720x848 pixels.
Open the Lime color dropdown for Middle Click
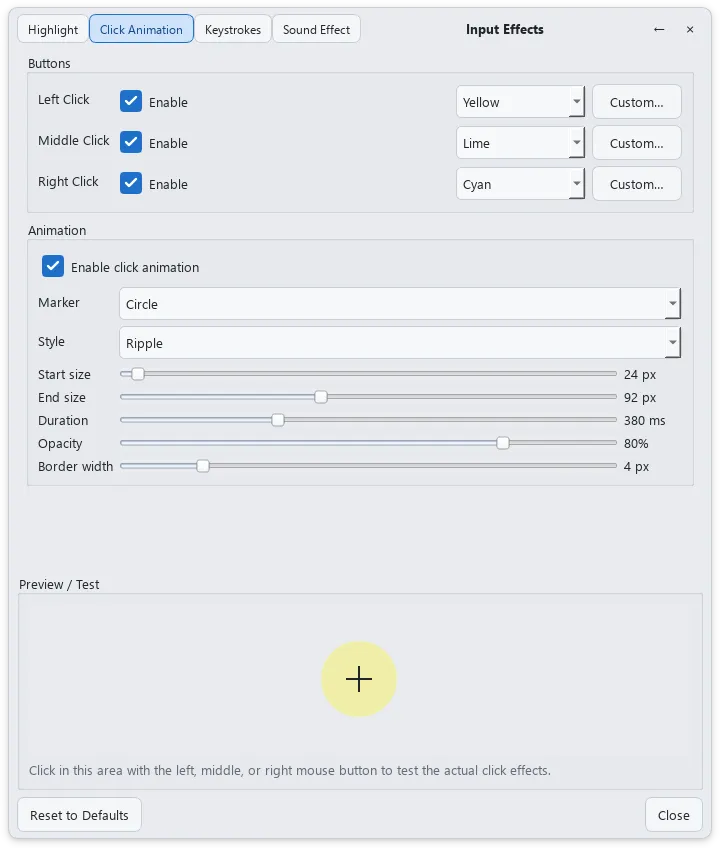tap(520, 143)
